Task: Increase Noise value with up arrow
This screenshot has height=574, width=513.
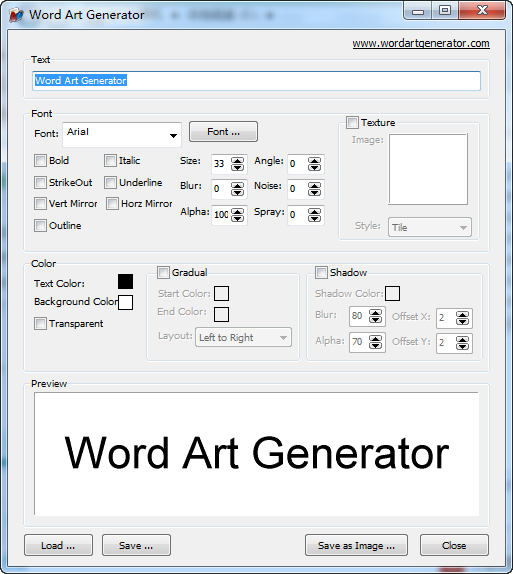Action: tap(314, 186)
